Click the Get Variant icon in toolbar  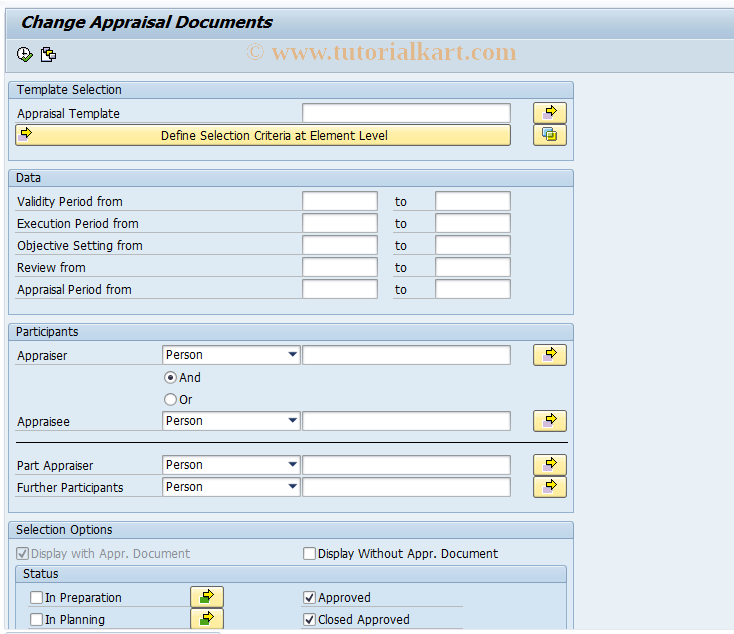pos(48,54)
